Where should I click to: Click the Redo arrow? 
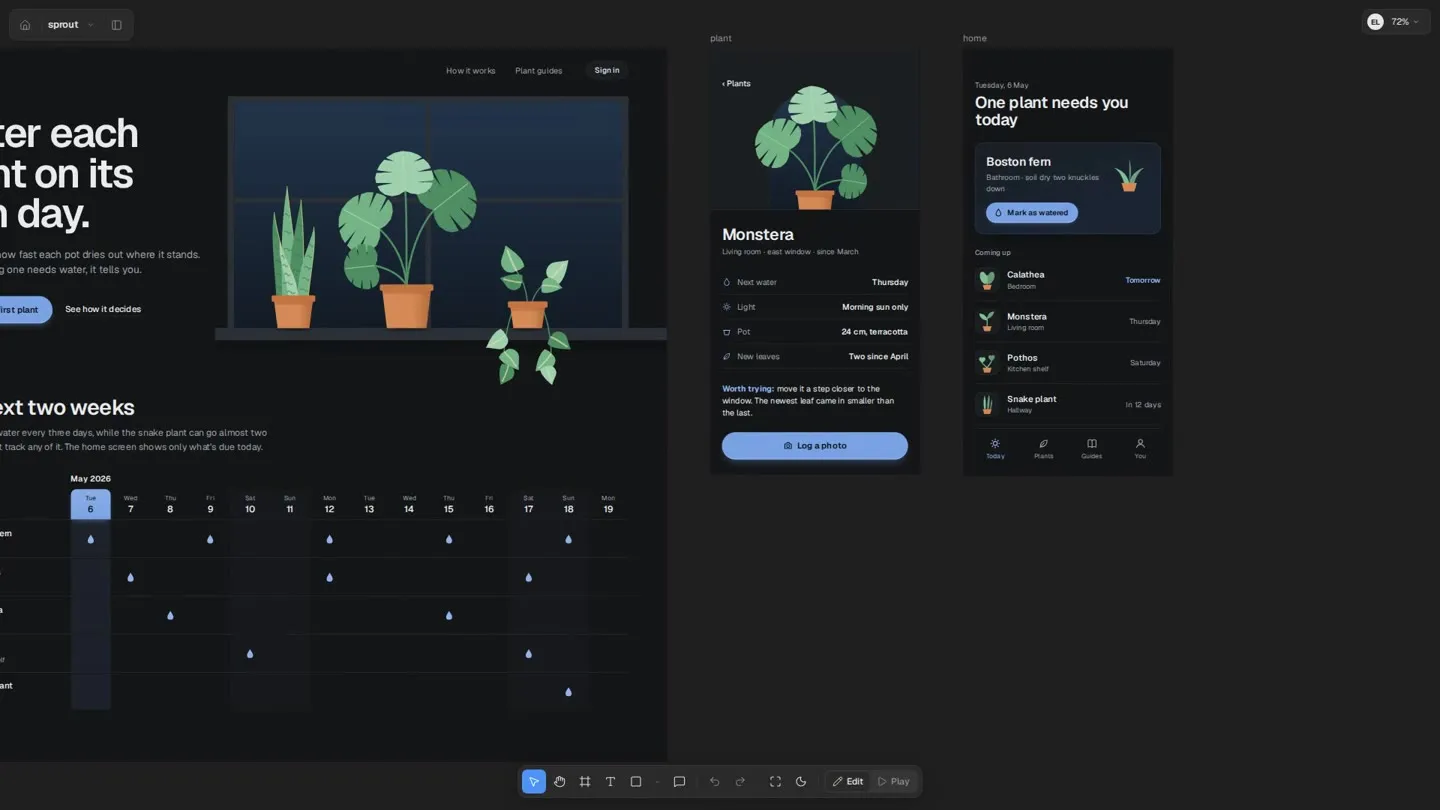pyautogui.click(x=740, y=782)
